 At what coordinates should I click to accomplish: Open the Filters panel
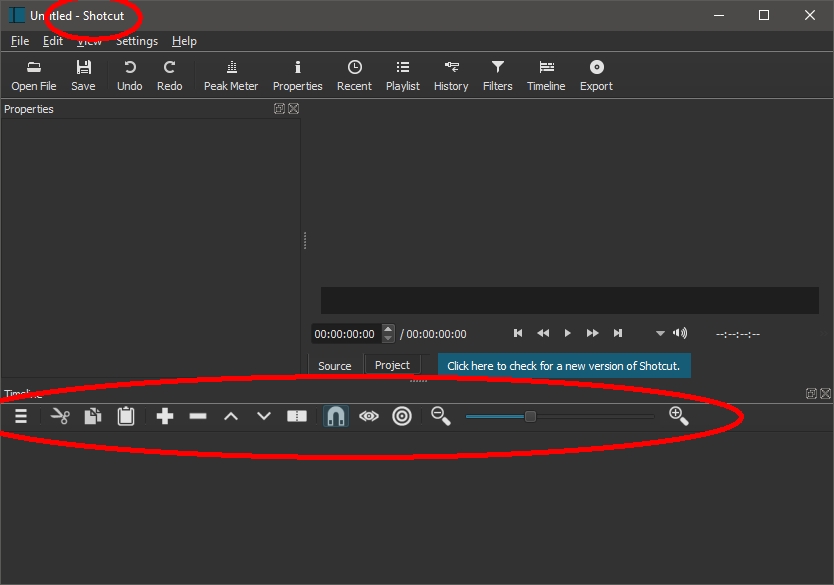[x=498, y=76]
